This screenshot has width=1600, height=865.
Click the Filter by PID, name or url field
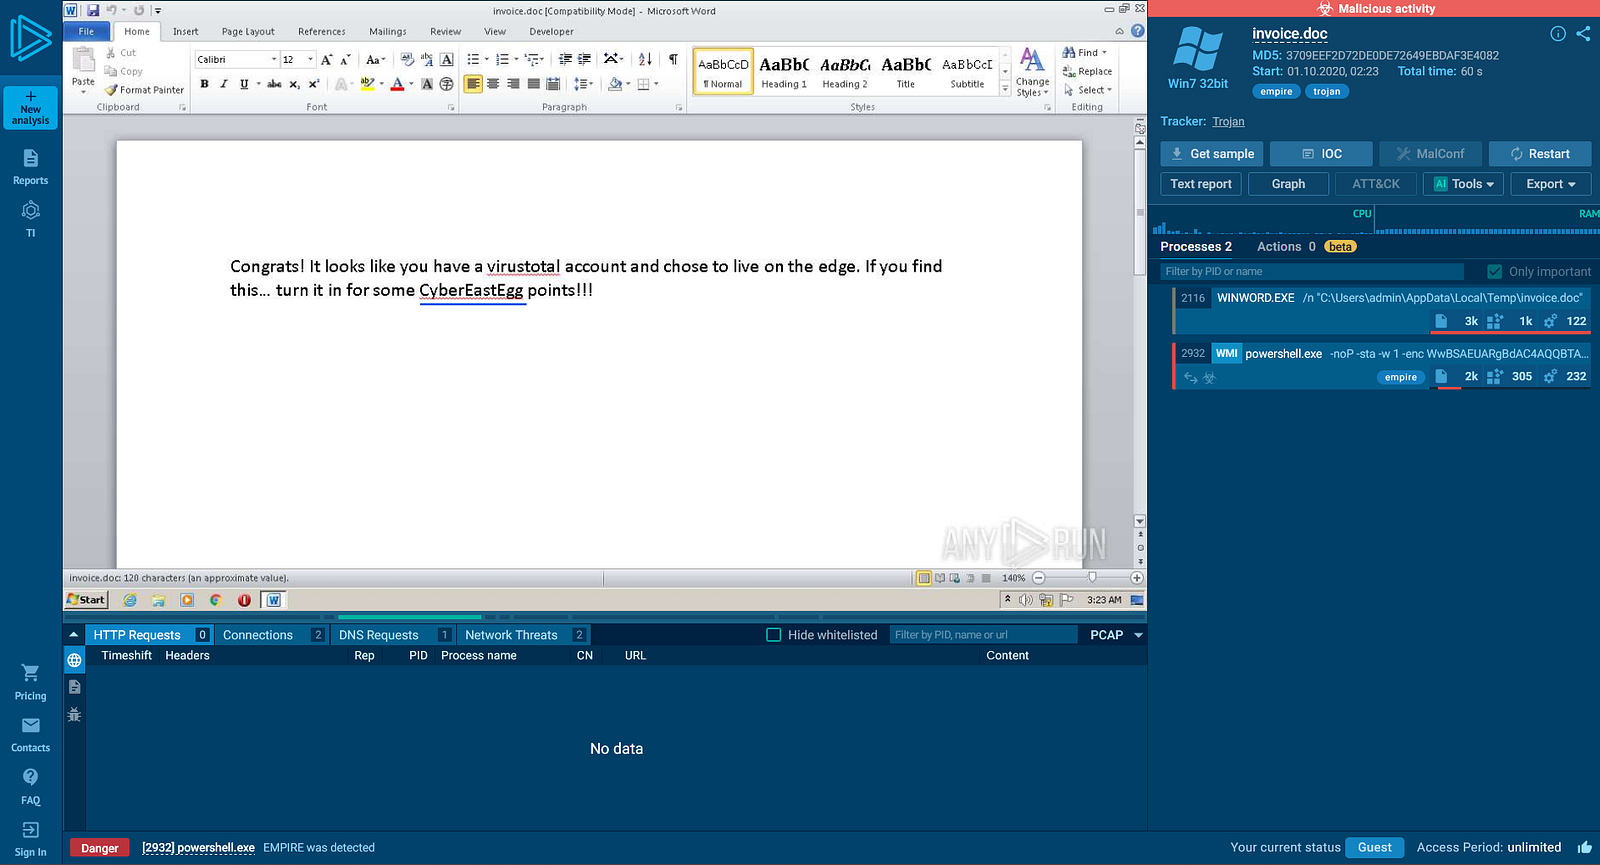tap(983, 635)
